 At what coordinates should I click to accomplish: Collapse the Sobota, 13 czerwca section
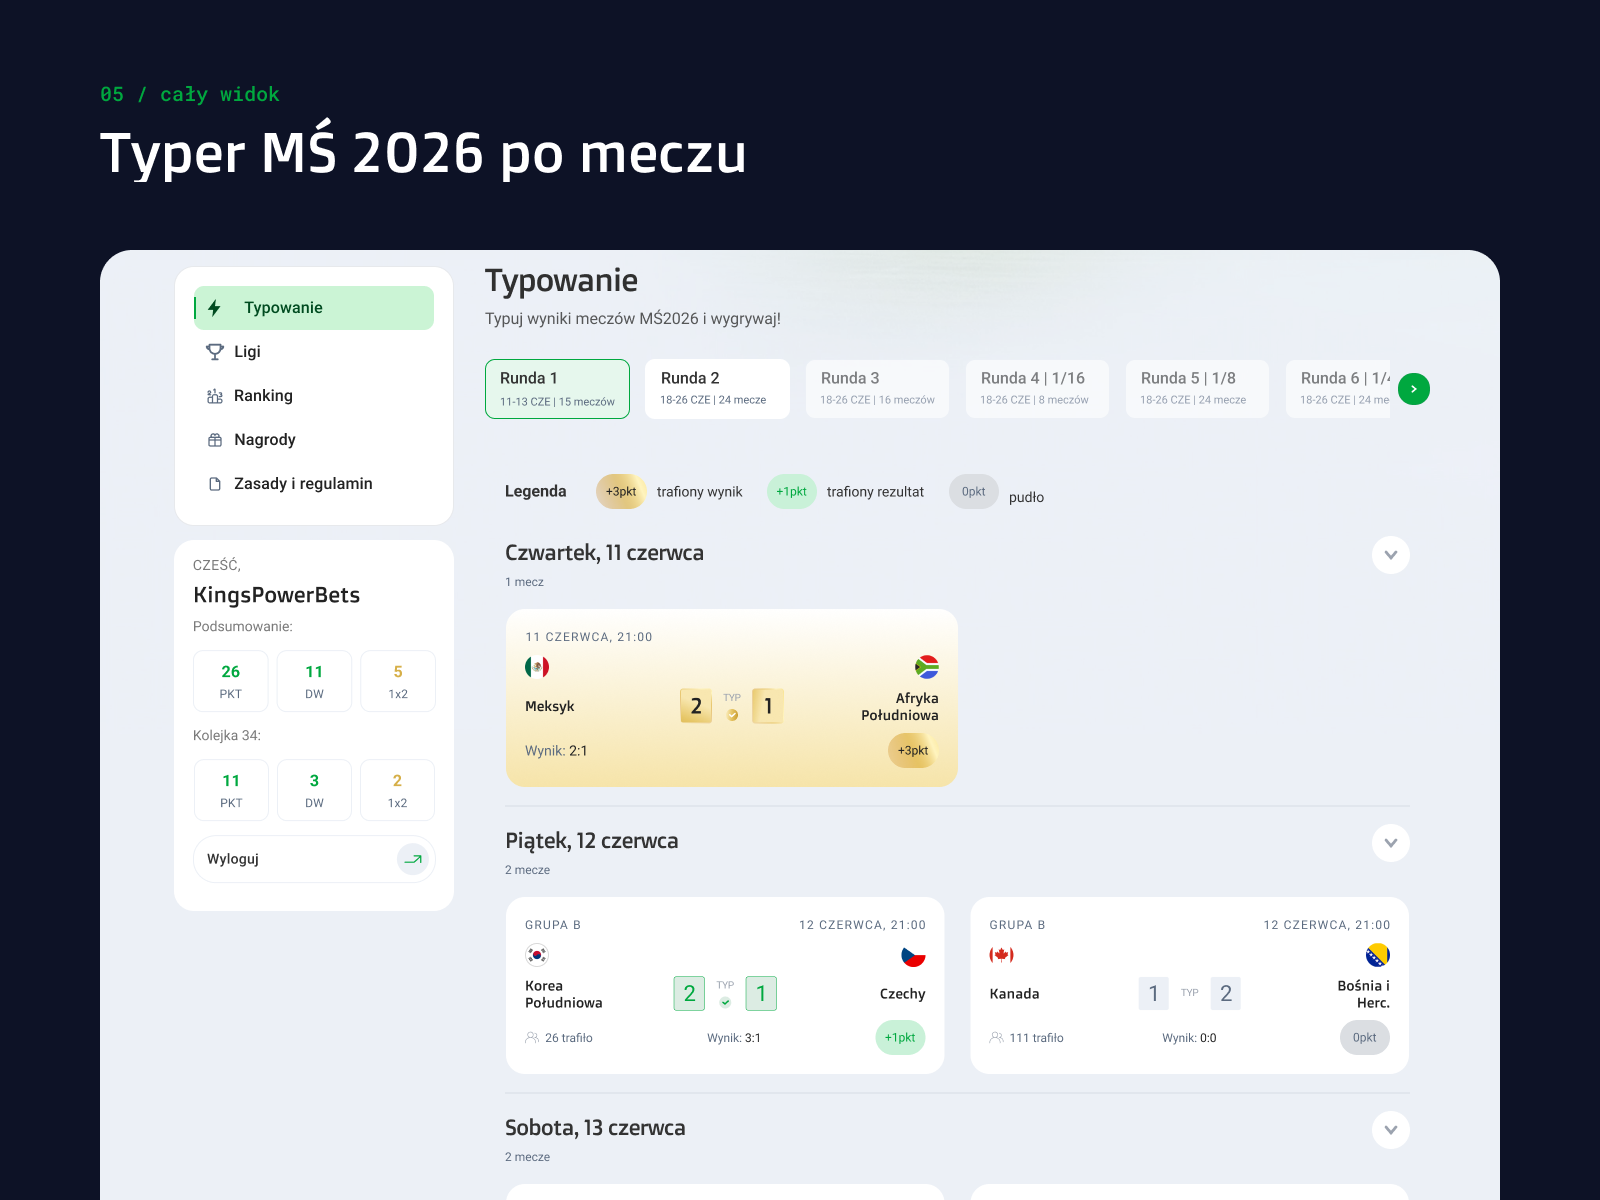pos(1390,1130)
